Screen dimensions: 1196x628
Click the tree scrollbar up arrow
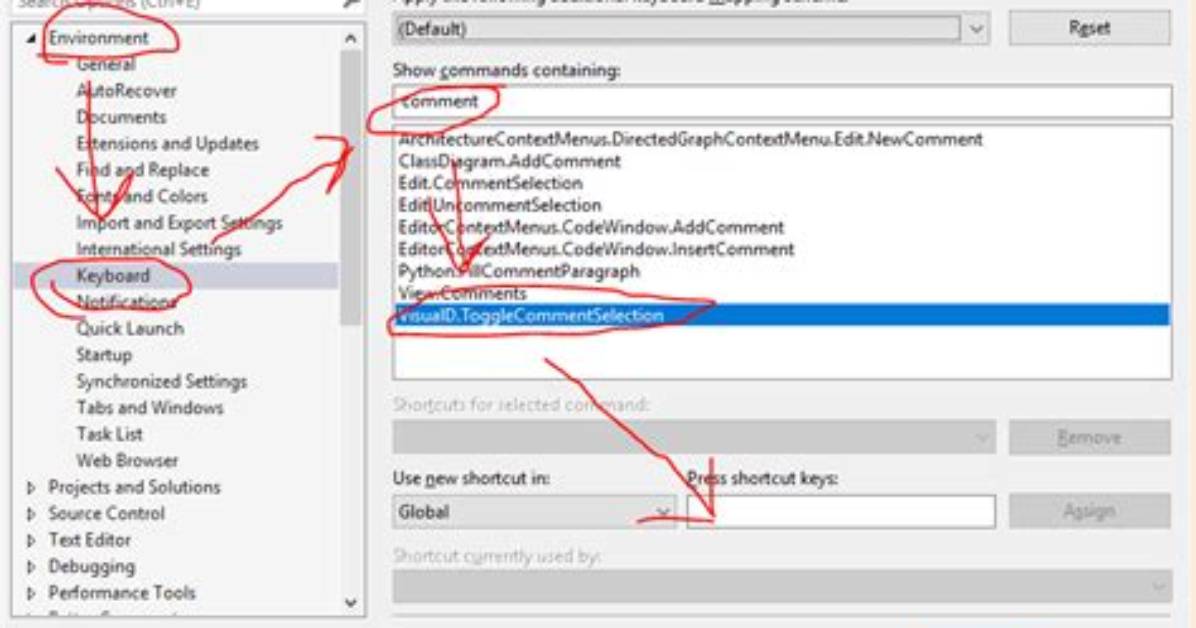pyautogui.click(x=350, y=38)
